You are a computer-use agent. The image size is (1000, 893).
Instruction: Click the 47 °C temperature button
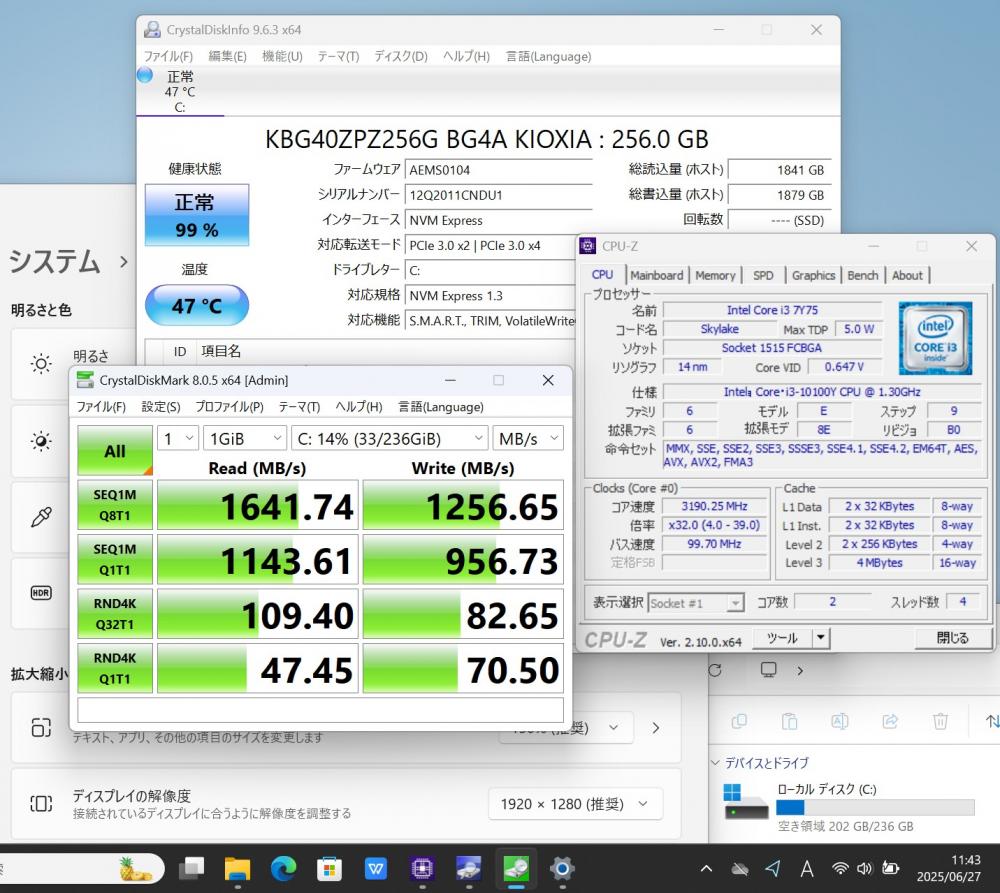point(196,306)
